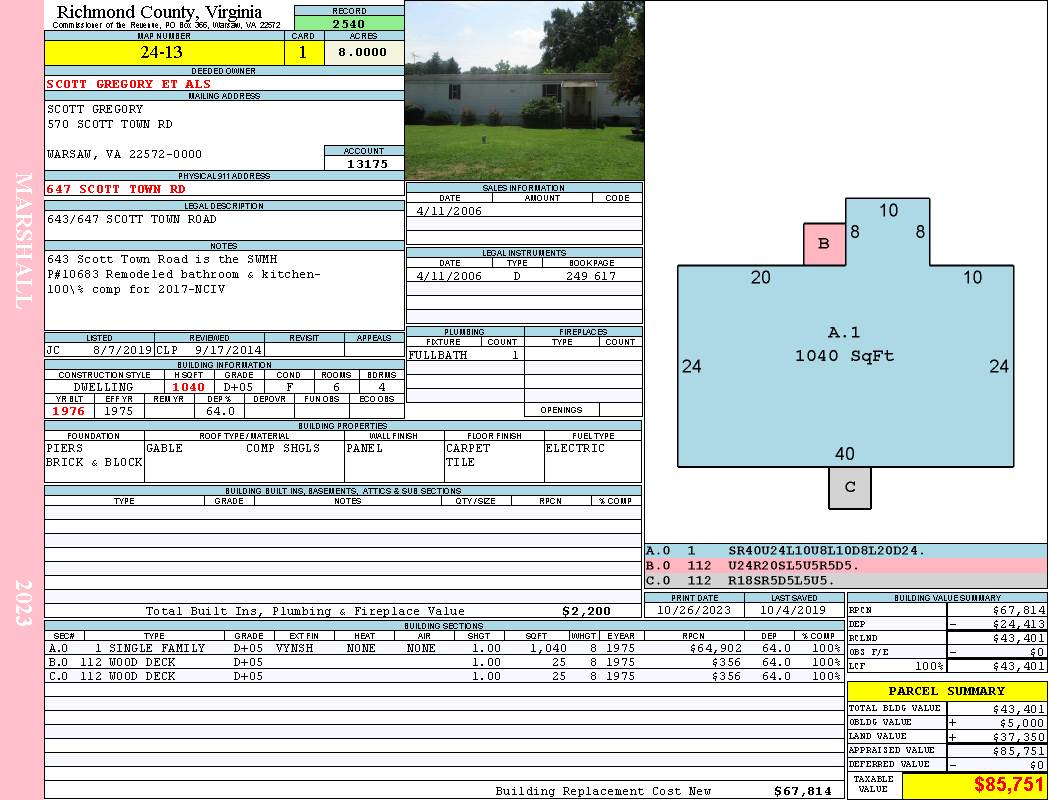
Task: Click the property photo thumbnail
Action: tap(524, 91)
